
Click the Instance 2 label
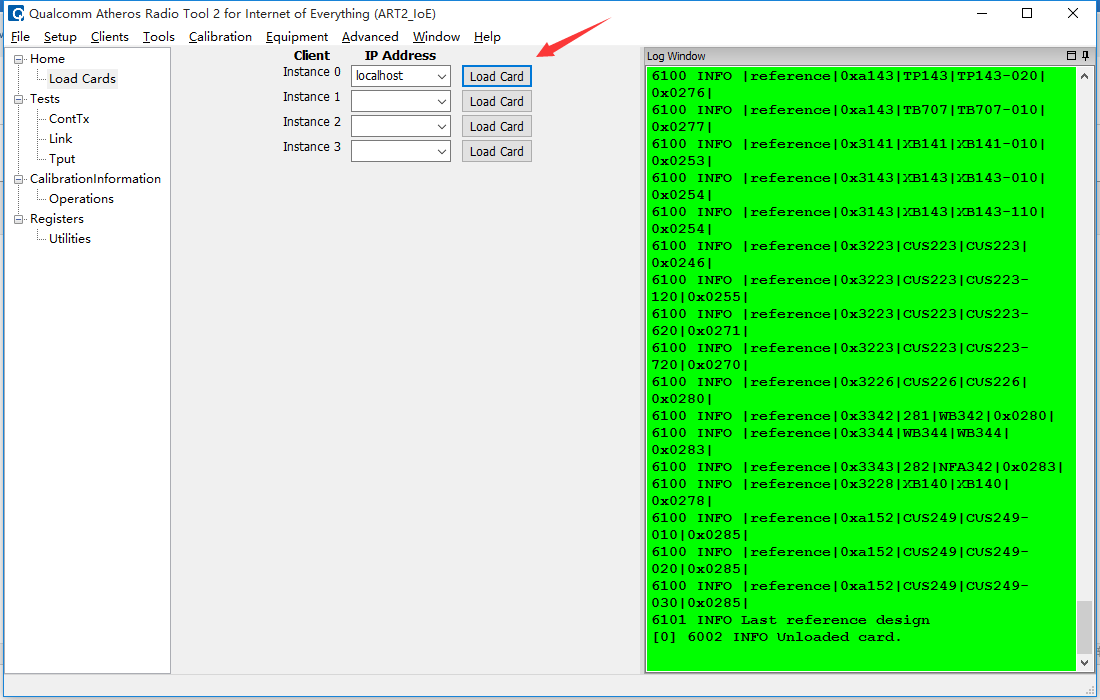[311, 122]
